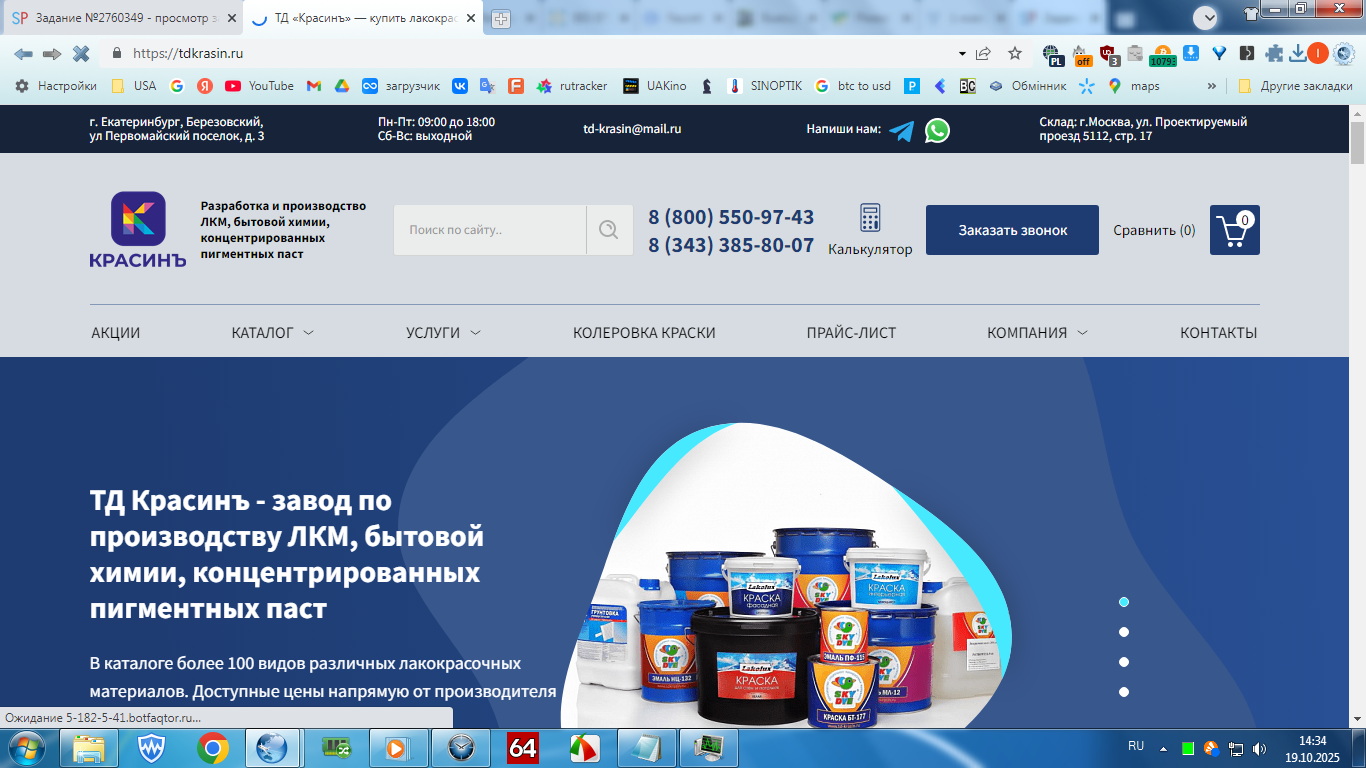Open the shopping cart icon

click(x=1235, y=230)
